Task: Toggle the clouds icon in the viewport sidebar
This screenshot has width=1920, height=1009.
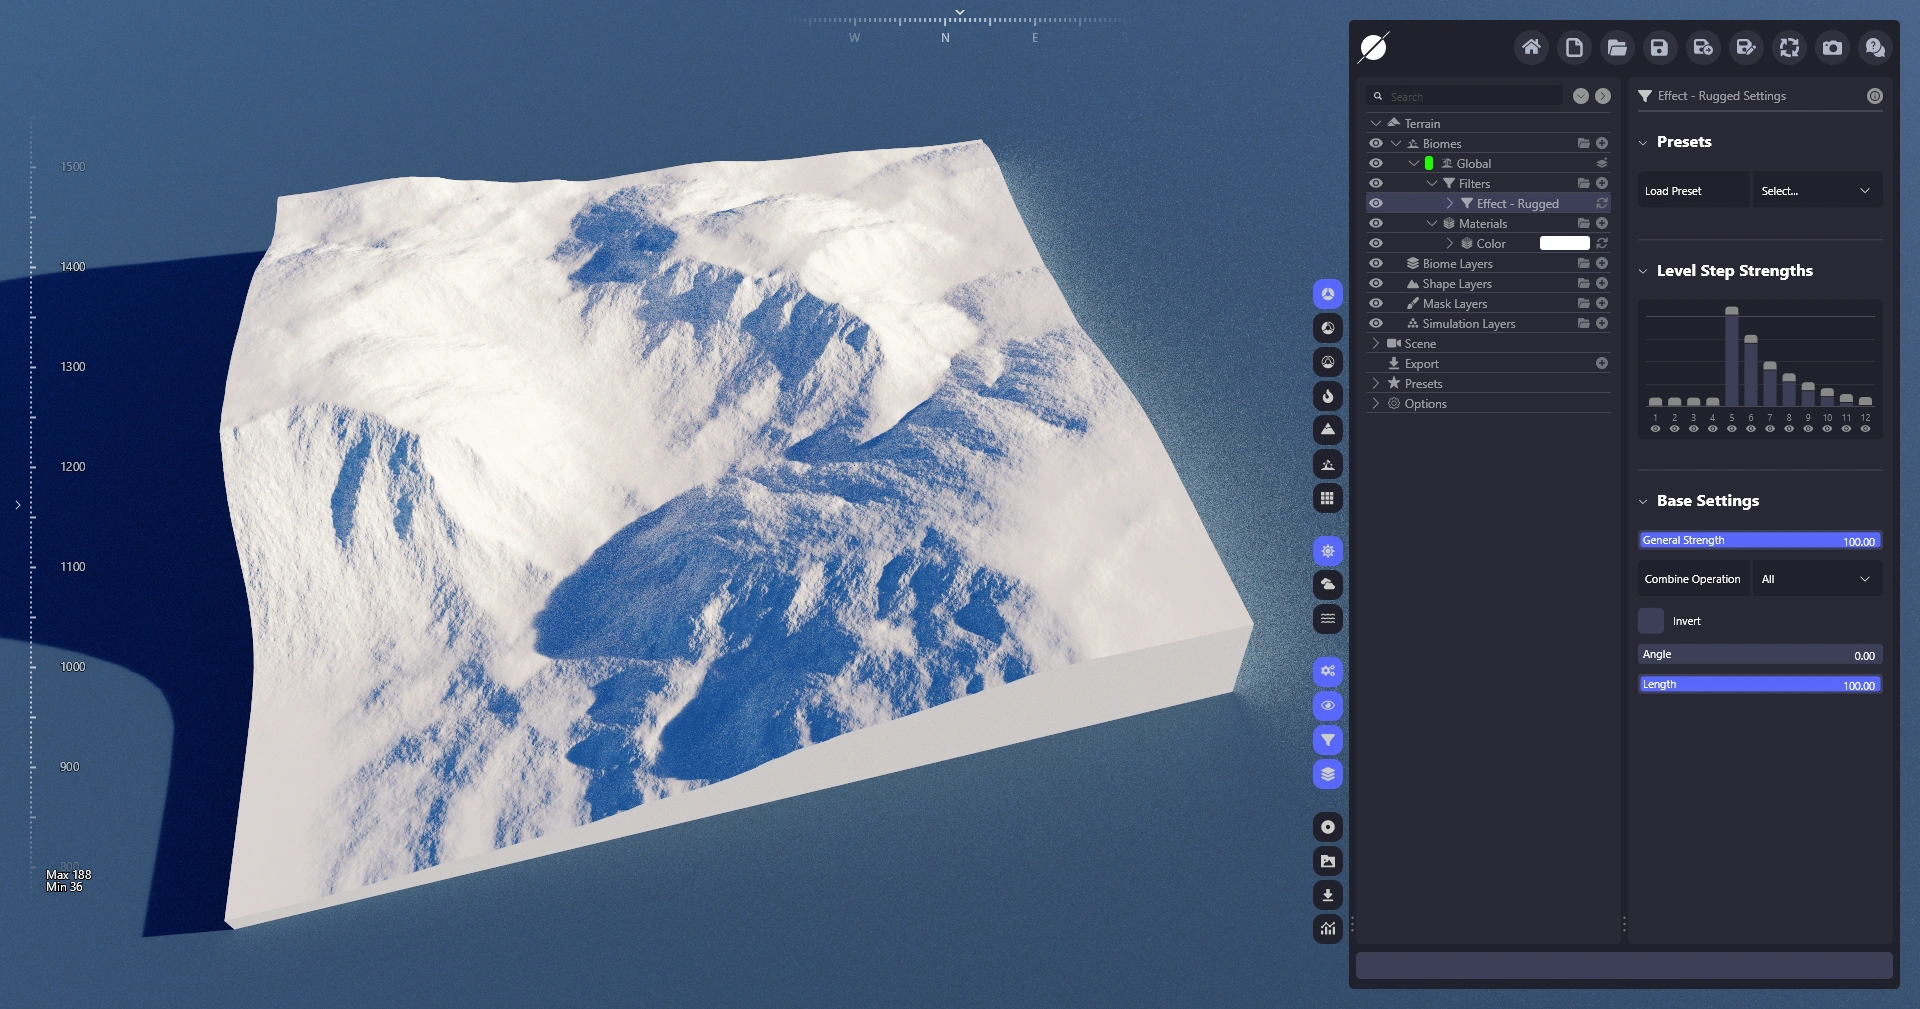Action: pyautogui.click(x=1327, y=584)
